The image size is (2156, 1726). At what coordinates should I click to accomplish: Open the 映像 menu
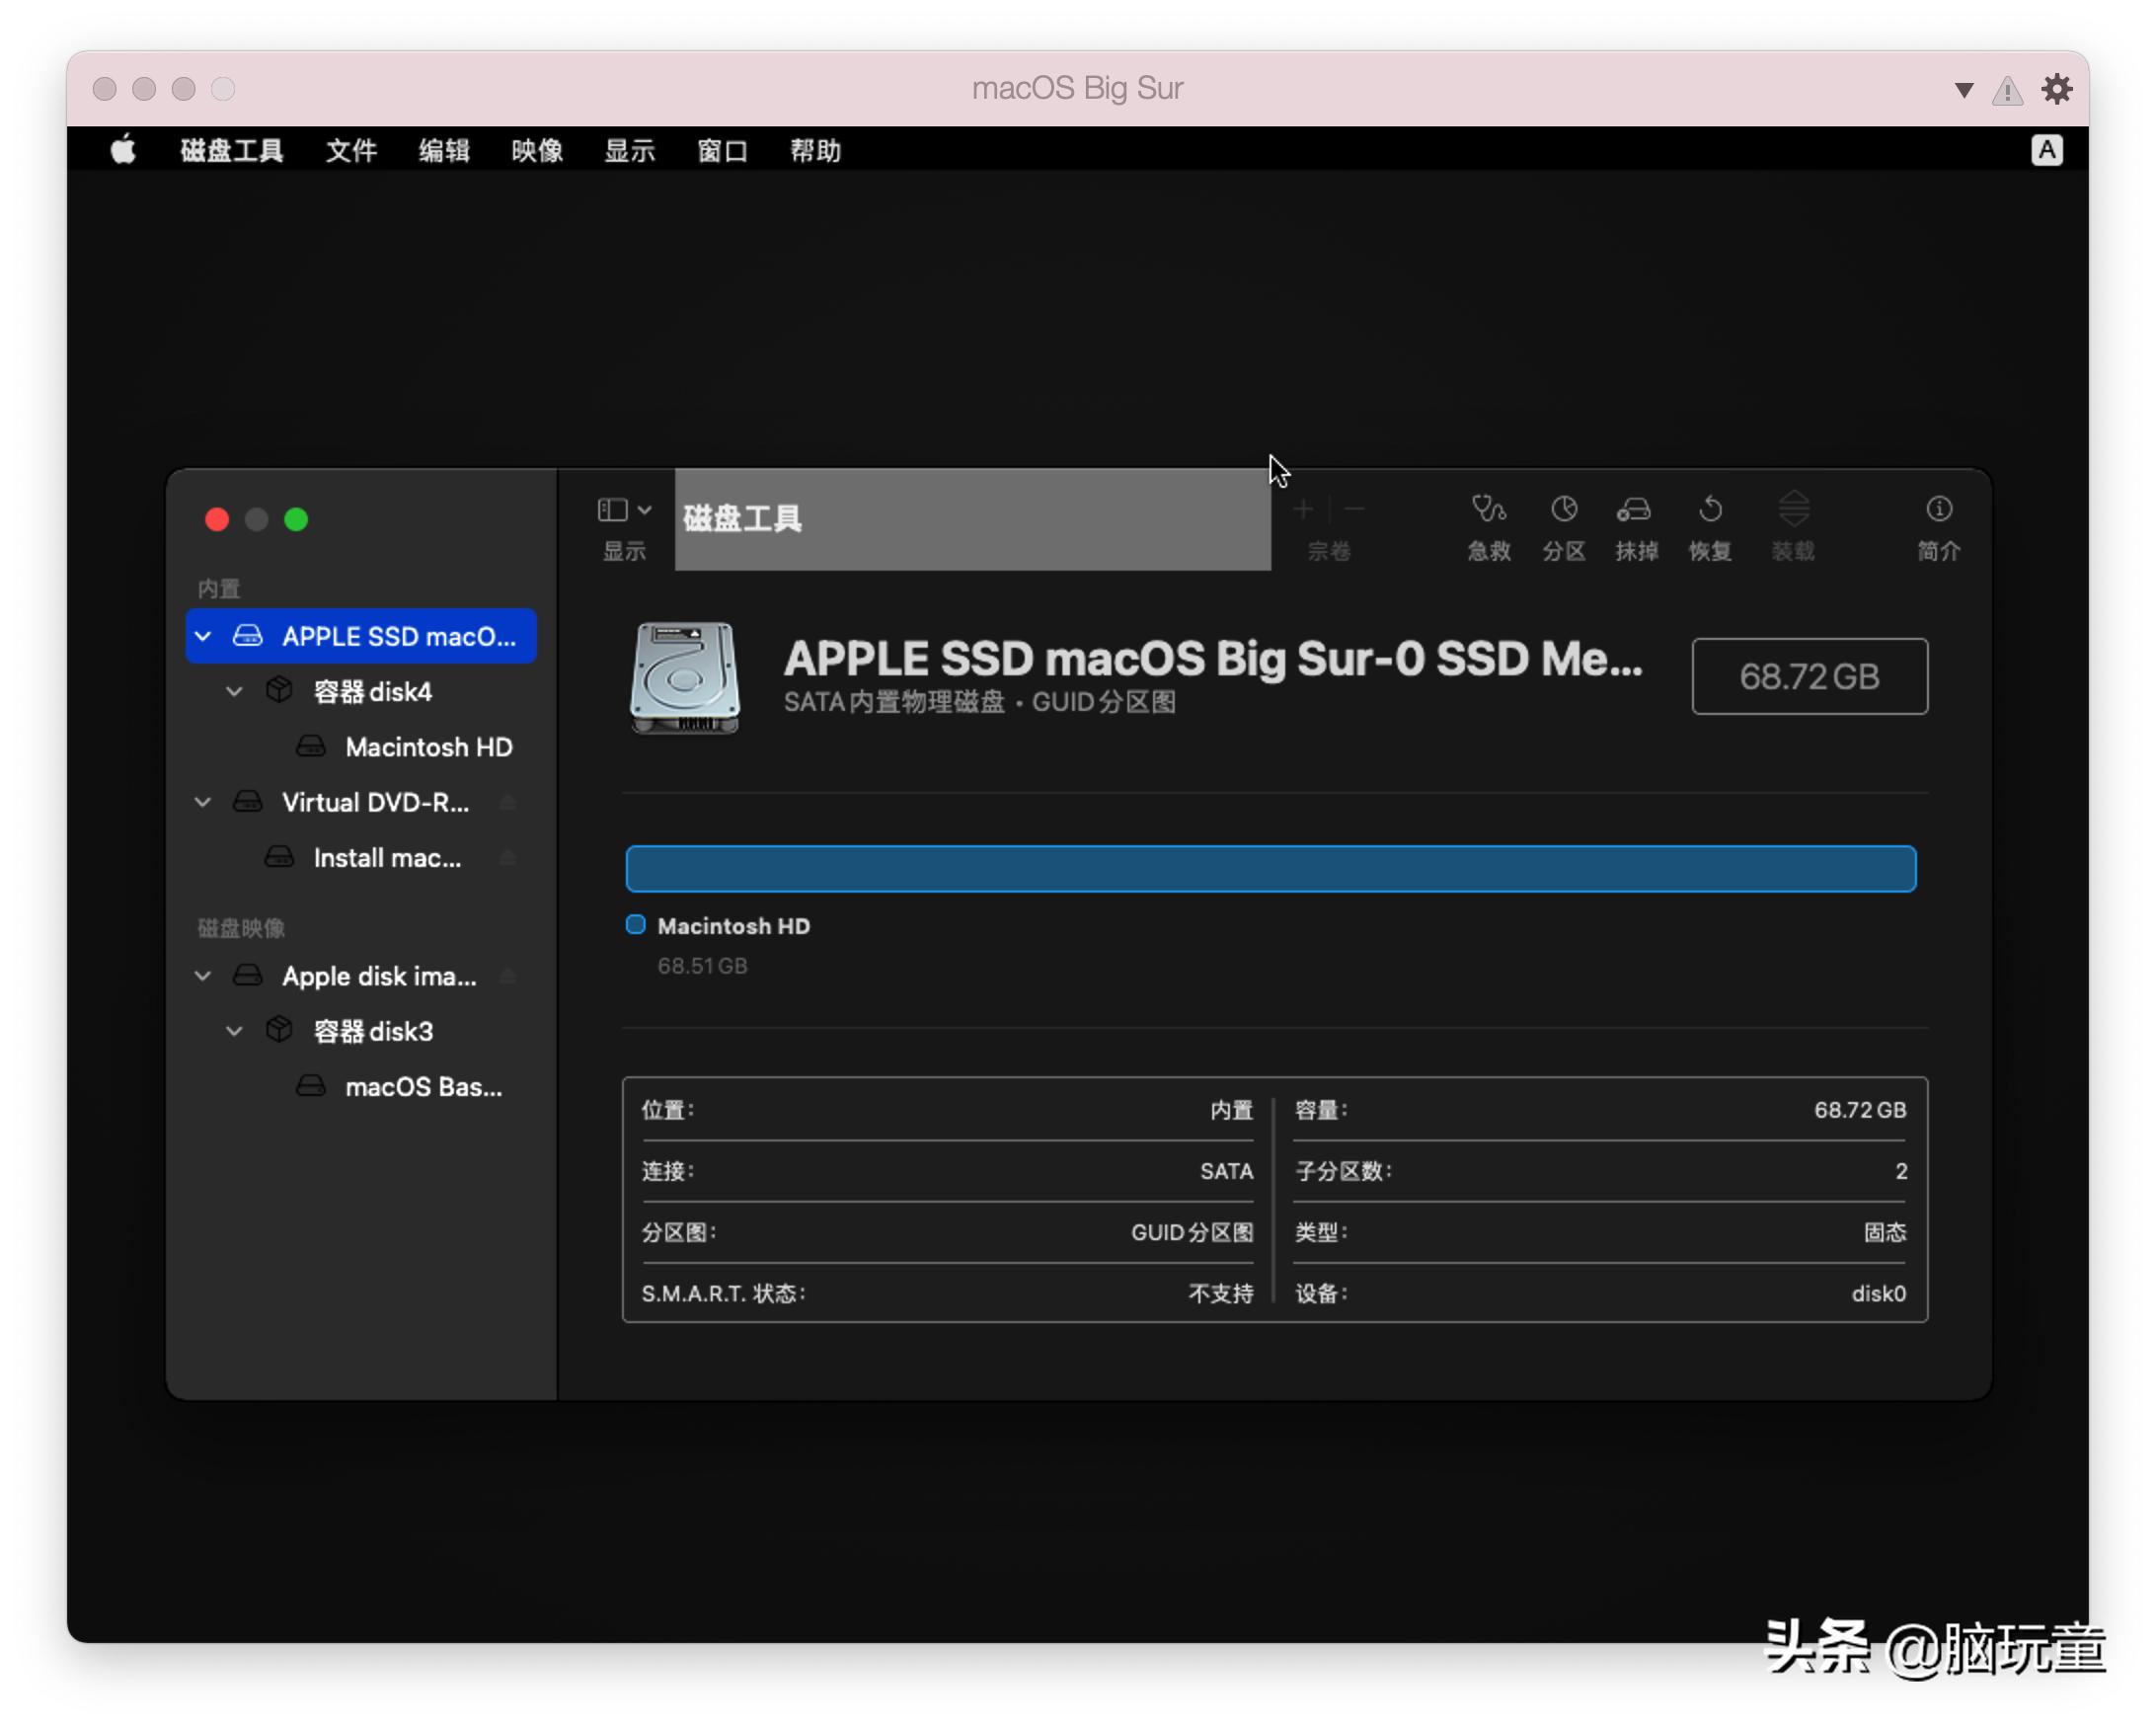tap(537, 151)
